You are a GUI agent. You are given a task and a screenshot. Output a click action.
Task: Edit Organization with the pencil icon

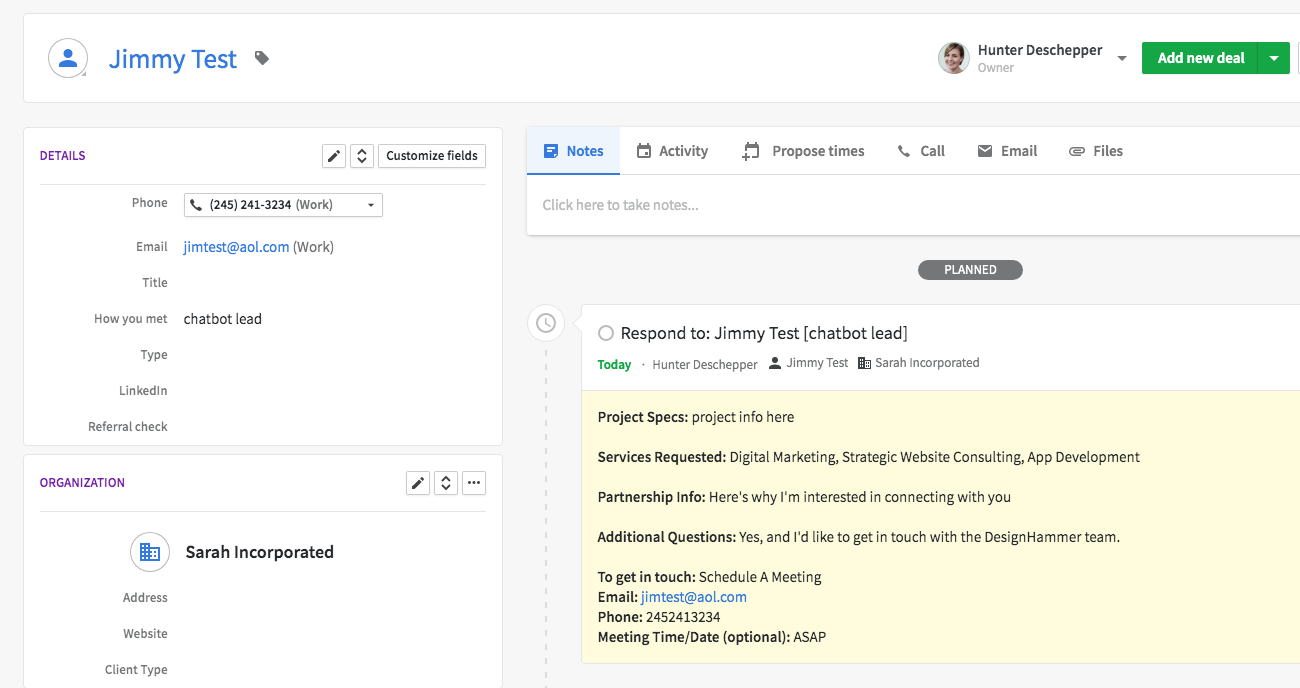pyautogui.click(x=418, y=483)
